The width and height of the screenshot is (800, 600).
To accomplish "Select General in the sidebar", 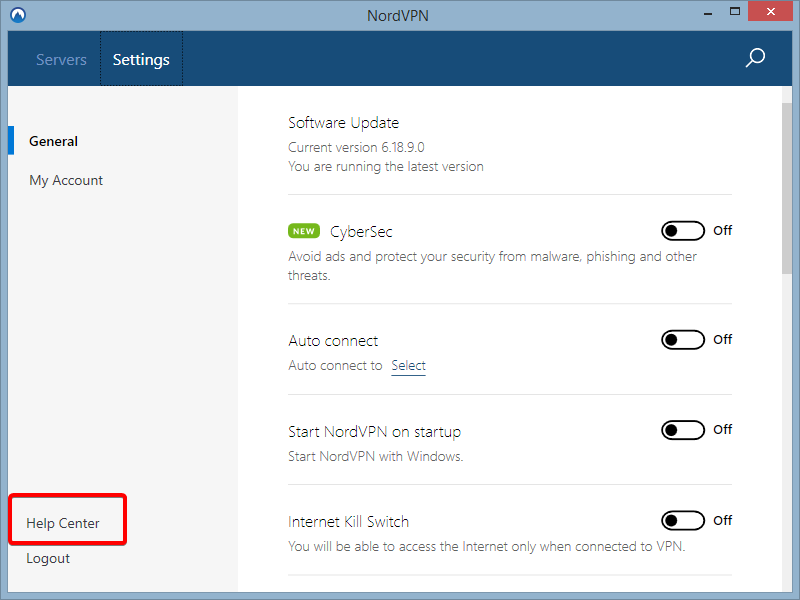I will pyautogui.click(x=54, y=141).
